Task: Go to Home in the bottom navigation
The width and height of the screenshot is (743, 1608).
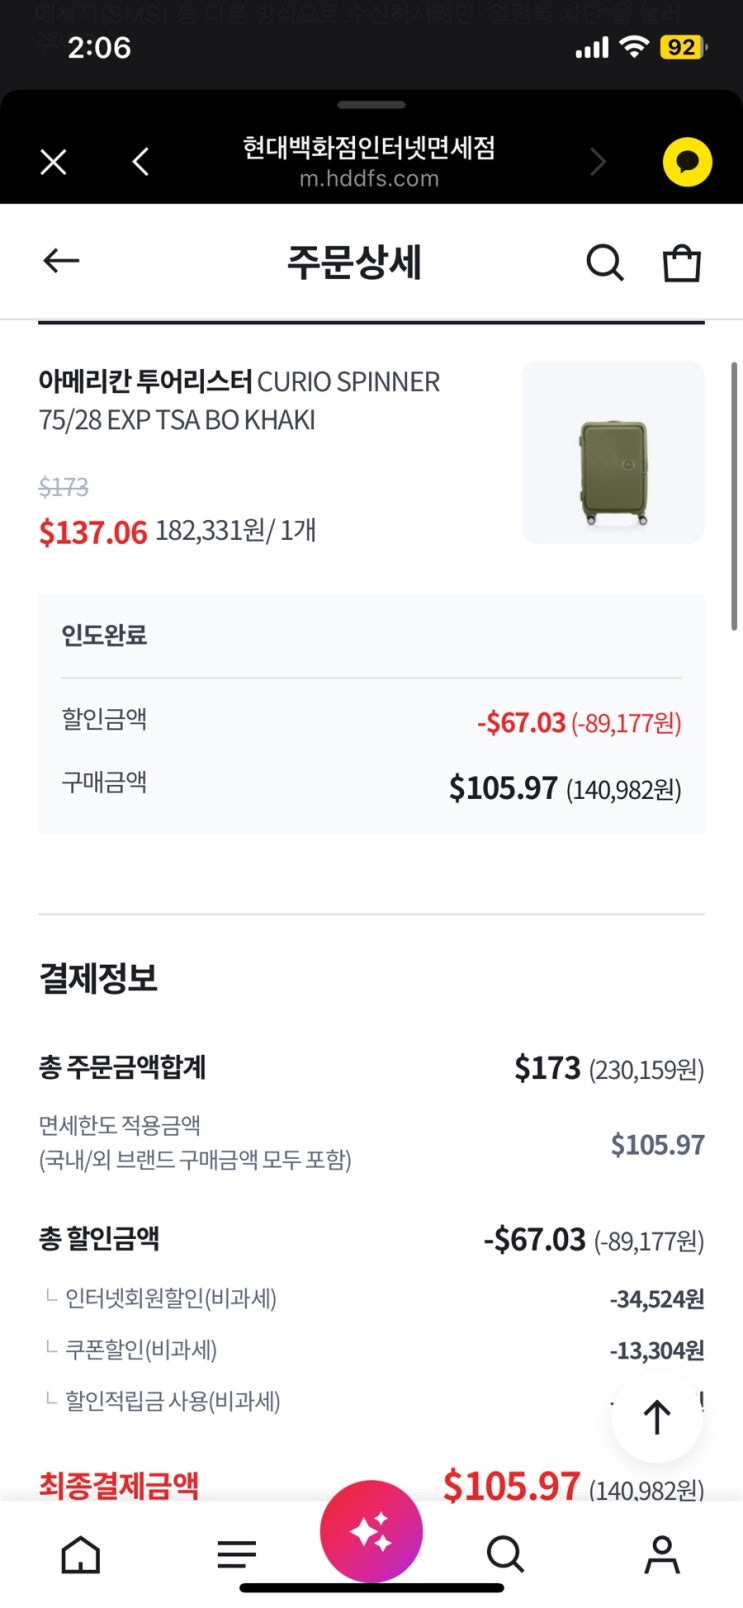Action: [81, 1554]
